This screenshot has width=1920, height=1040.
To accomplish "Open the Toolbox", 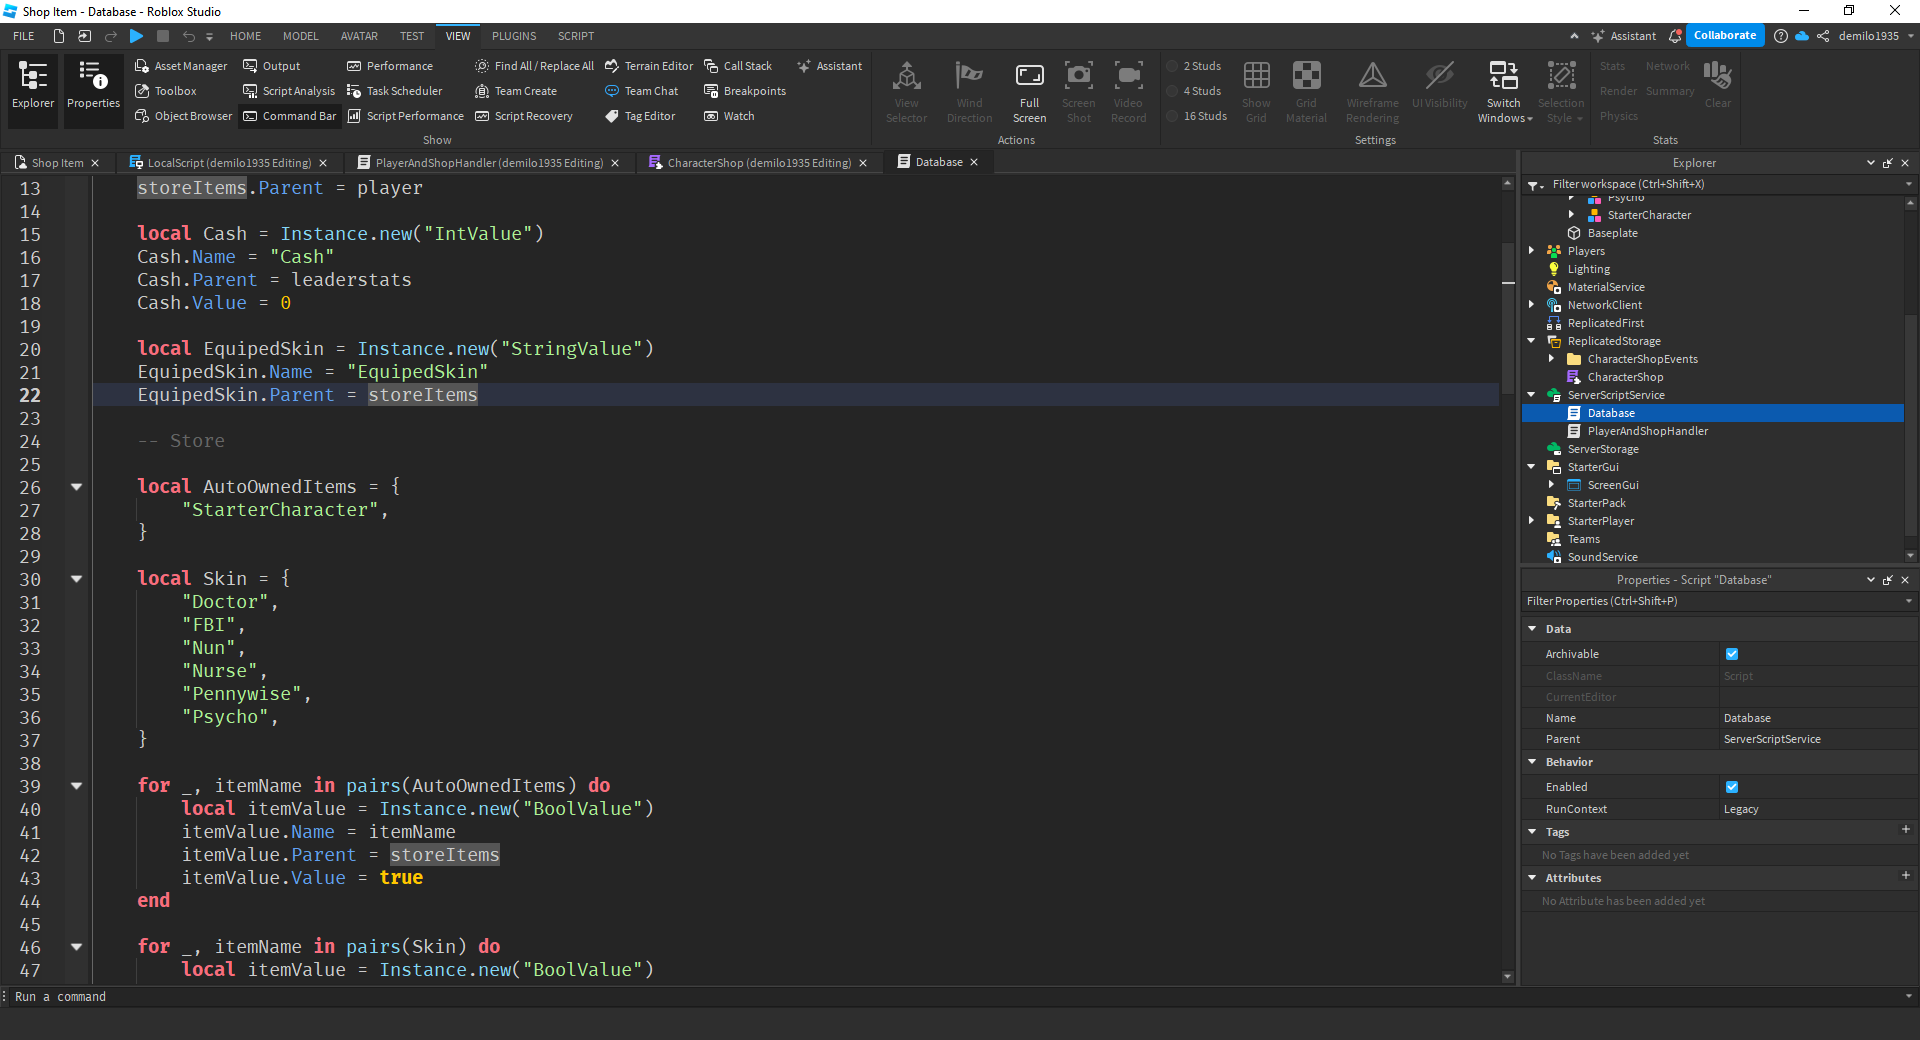I will click(x=166, y=90).
